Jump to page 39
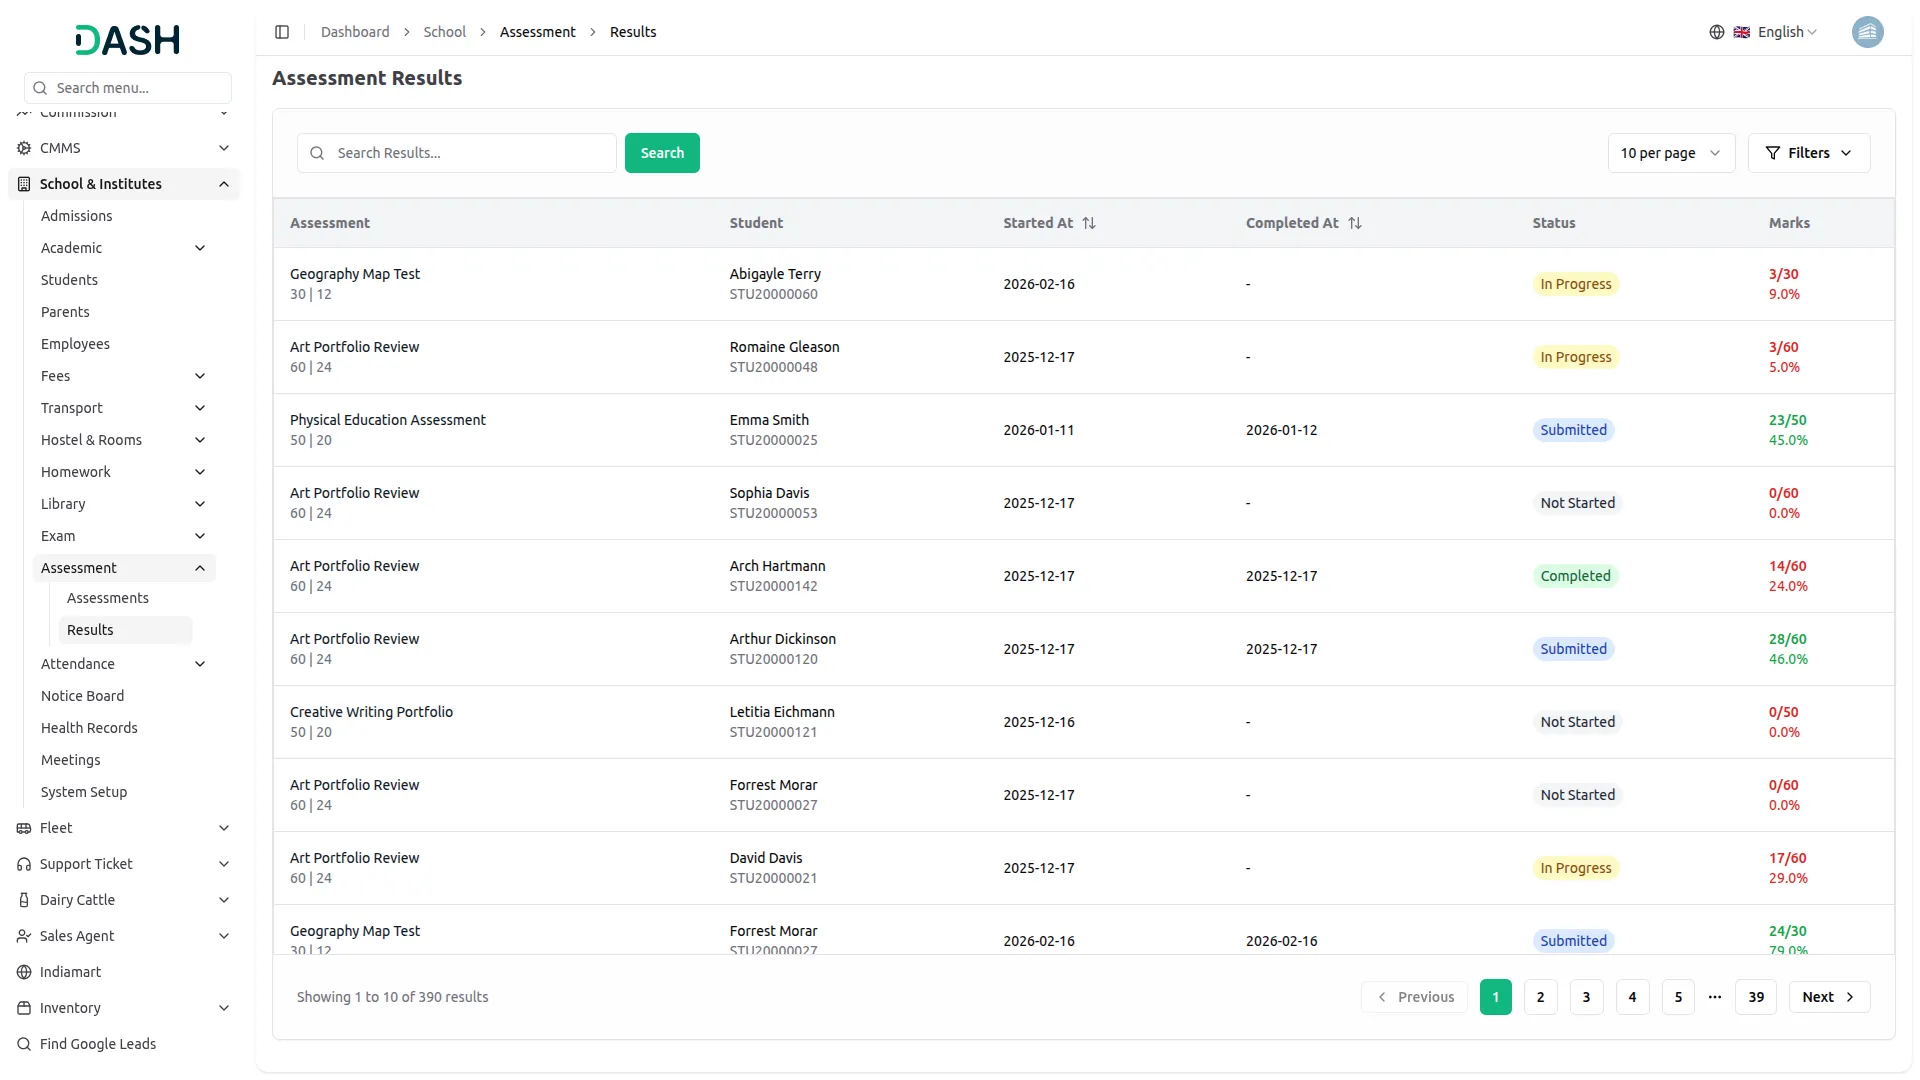The width and height of the screenshot is (1920, 1080). pos(1756,997)
